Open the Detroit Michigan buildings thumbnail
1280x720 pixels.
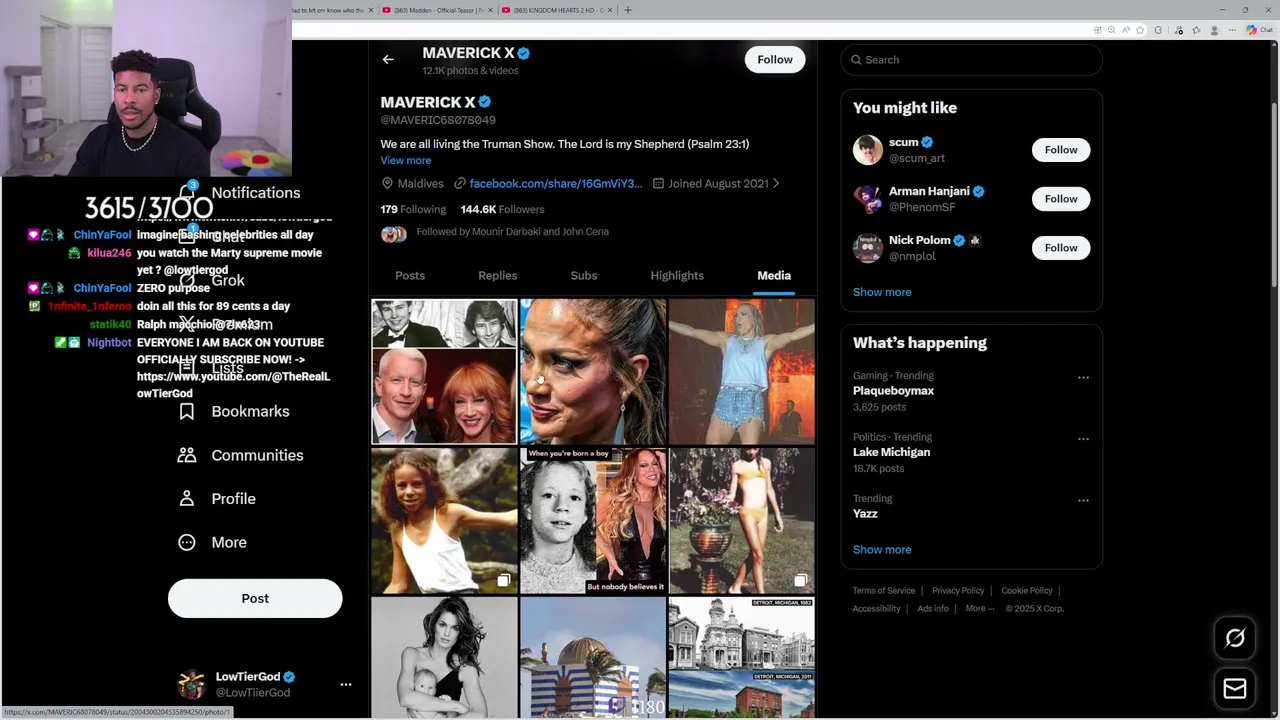point(741,657)
